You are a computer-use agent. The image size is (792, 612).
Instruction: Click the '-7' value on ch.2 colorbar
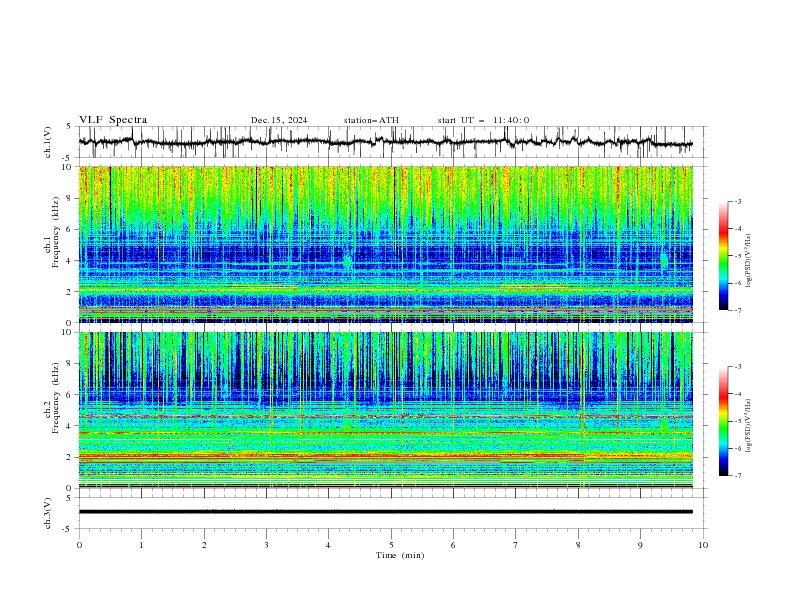(737, 475)
